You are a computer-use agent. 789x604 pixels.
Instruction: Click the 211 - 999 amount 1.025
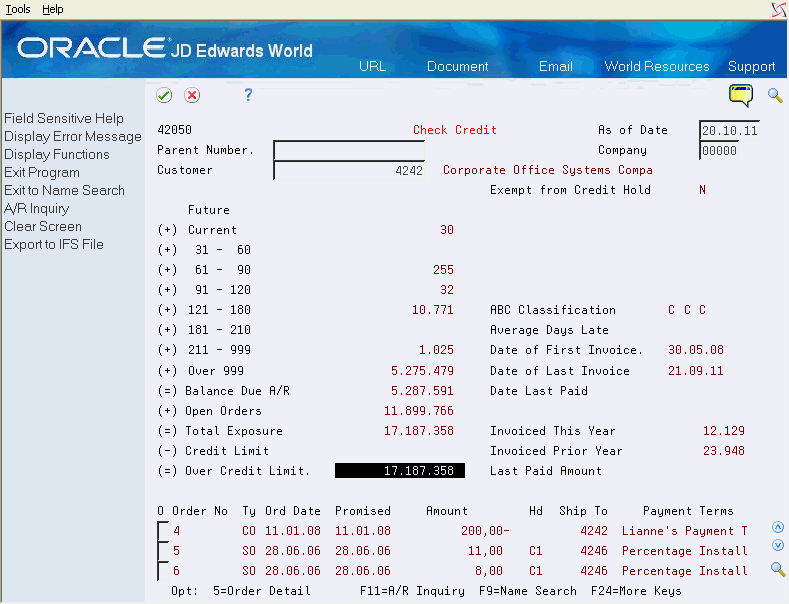[x=436, y=350]
